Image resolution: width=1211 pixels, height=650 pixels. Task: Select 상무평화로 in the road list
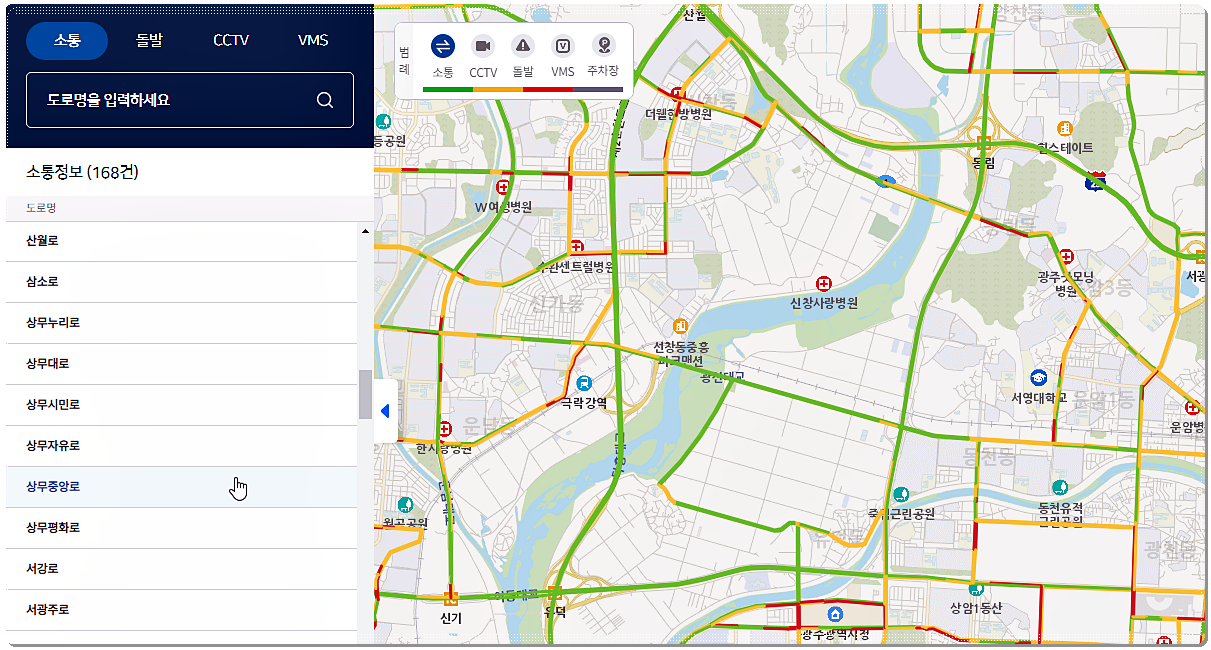pos(182,528)
